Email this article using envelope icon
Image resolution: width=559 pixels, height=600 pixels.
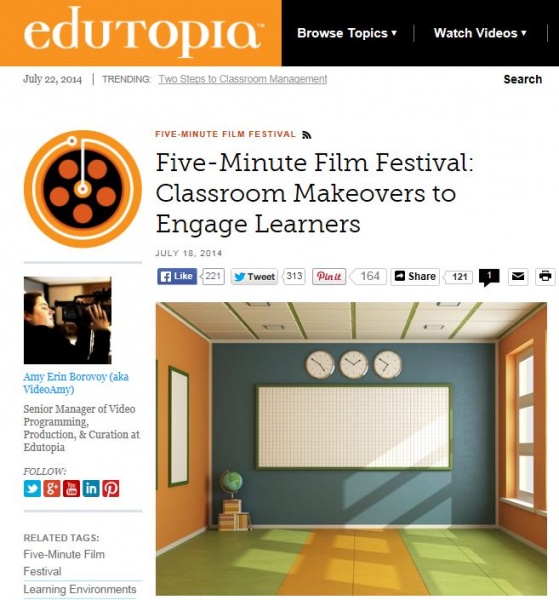click(518, 276)
